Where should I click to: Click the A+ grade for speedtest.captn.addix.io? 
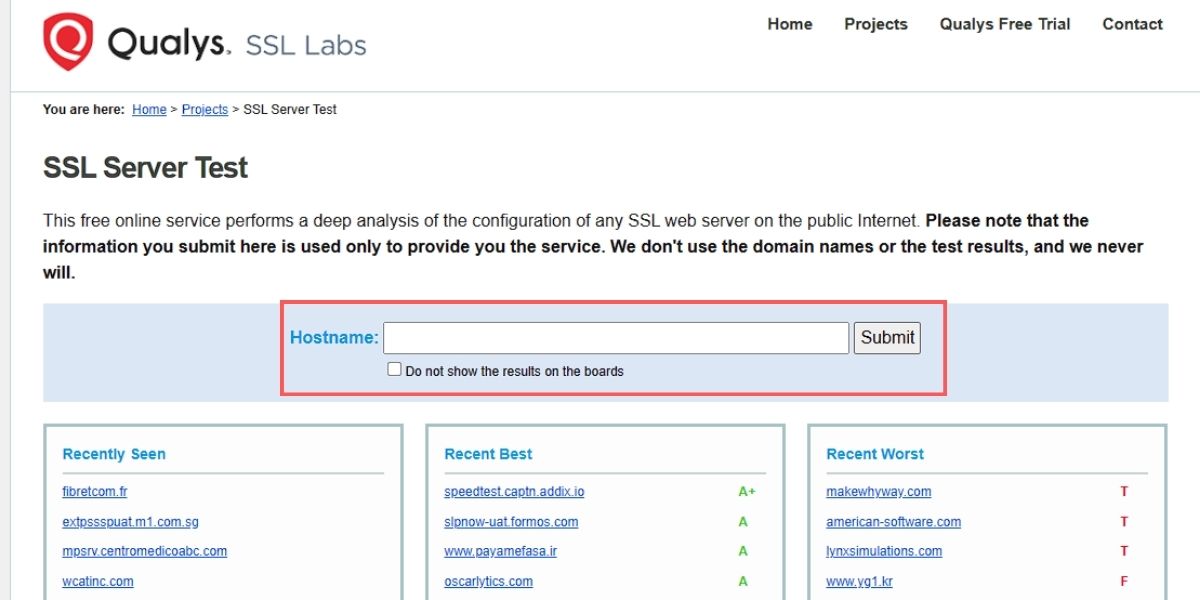[747, 492]
